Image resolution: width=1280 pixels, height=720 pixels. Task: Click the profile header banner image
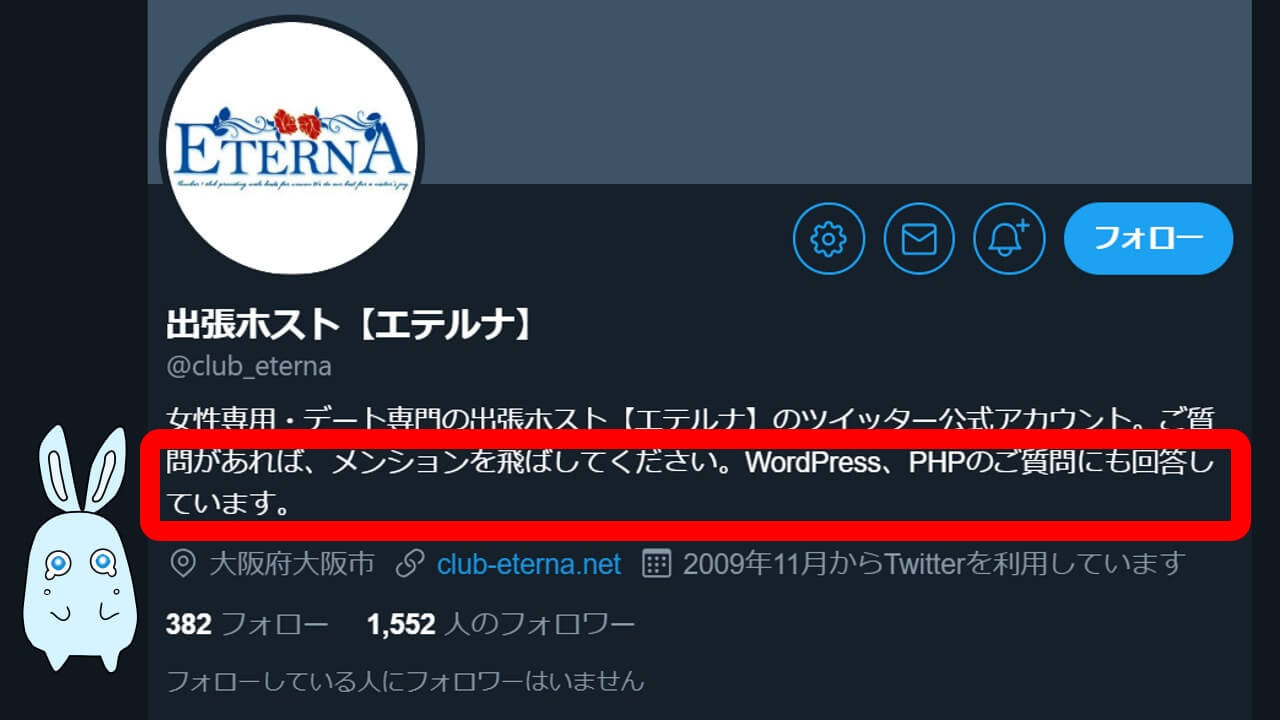click(x=700, y=92)
